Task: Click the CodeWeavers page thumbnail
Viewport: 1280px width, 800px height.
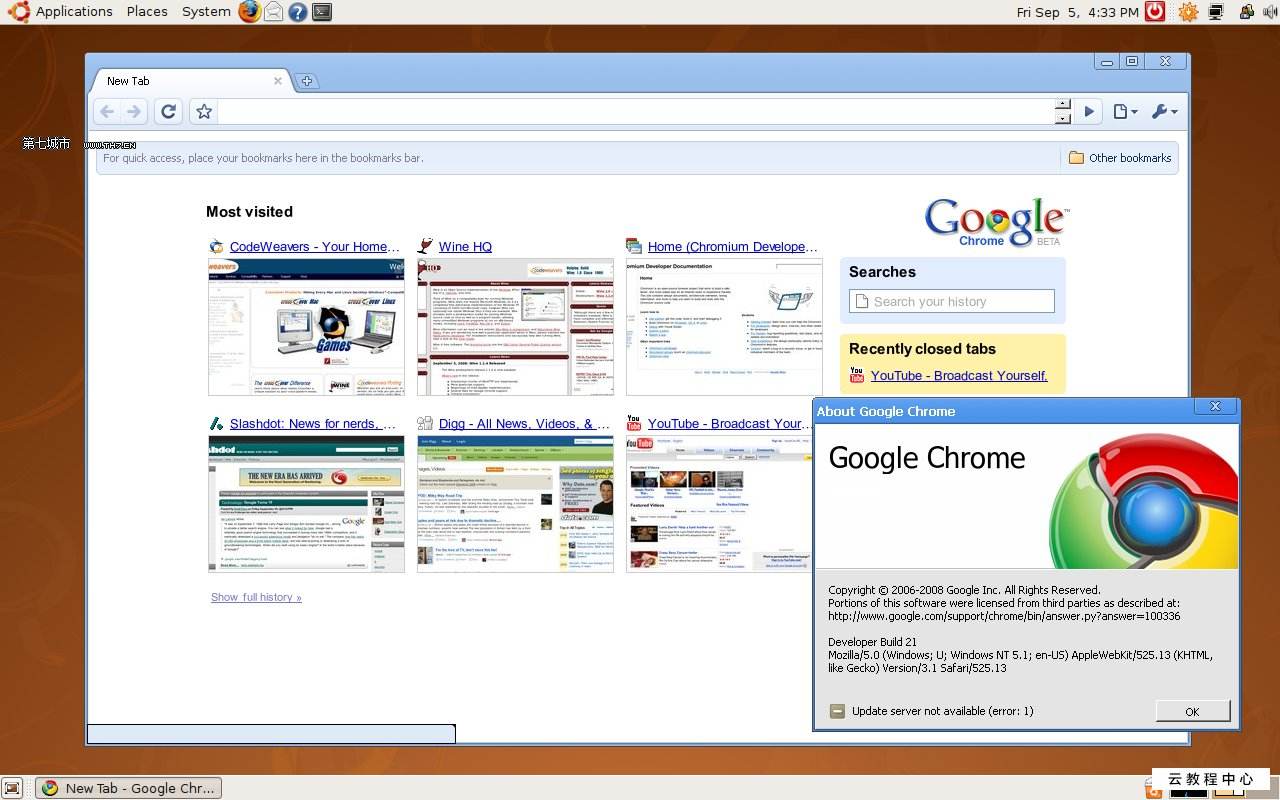Action: click(x=306, y=327)
